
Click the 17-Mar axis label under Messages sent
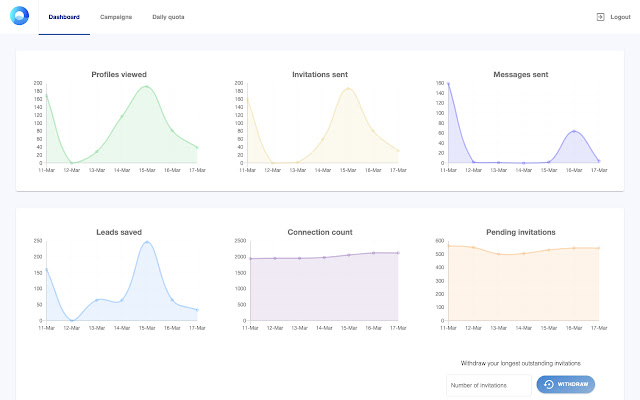(x=599, y=170)
